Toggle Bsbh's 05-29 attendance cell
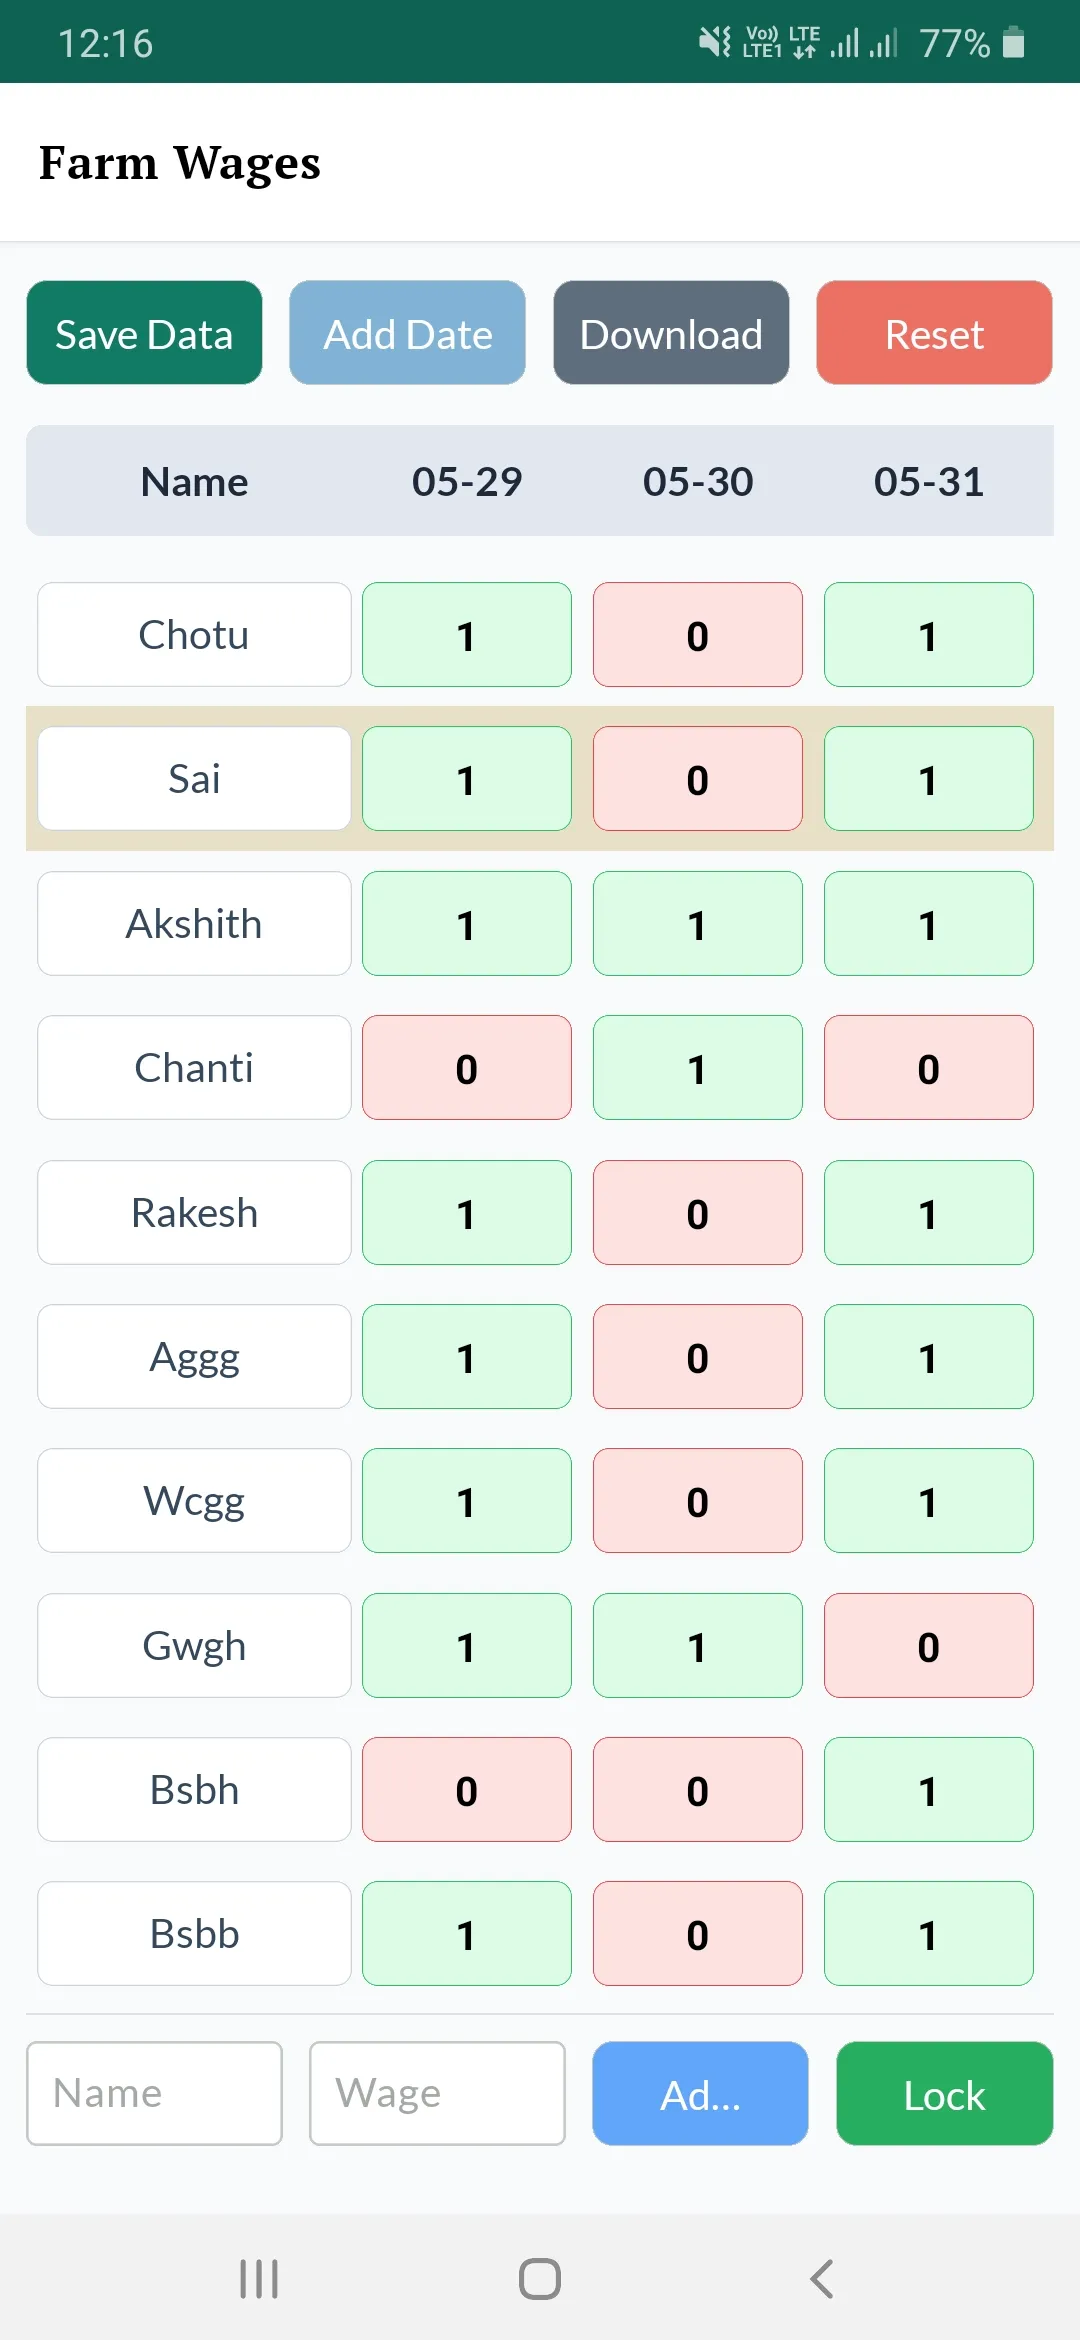The width and height of the screenshot is (1080, 2340). tap(466, 1790)
